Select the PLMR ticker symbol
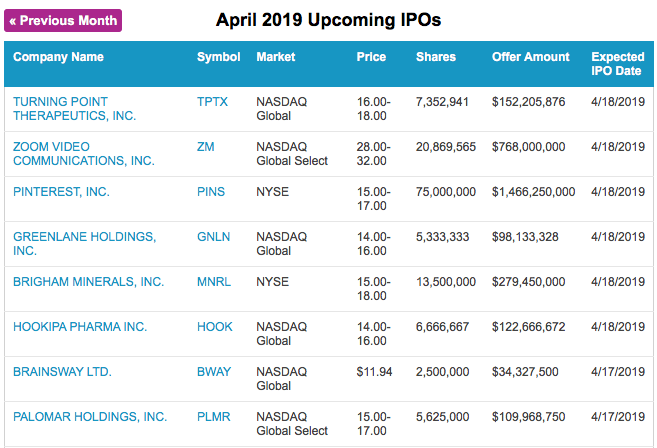657x448 pixels. click(x=214, y=417)
